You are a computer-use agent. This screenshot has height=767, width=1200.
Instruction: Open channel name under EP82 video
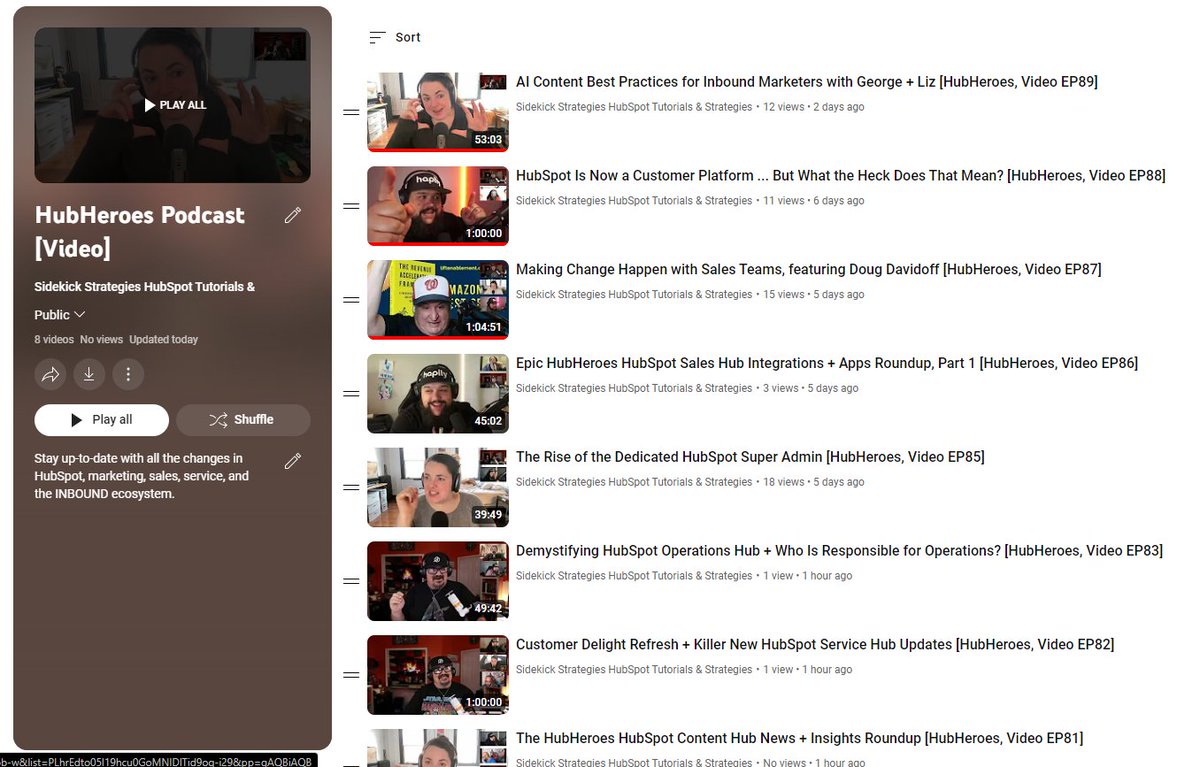[634, 670]
